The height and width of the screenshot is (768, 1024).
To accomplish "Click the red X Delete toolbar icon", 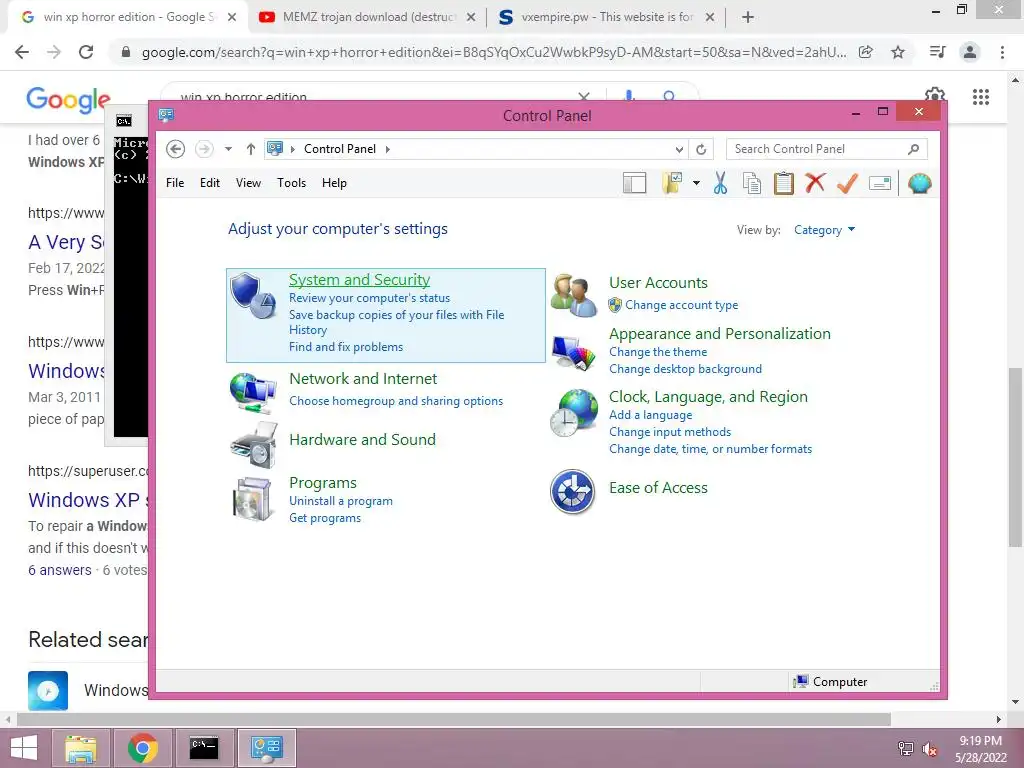I will [814, 183].
